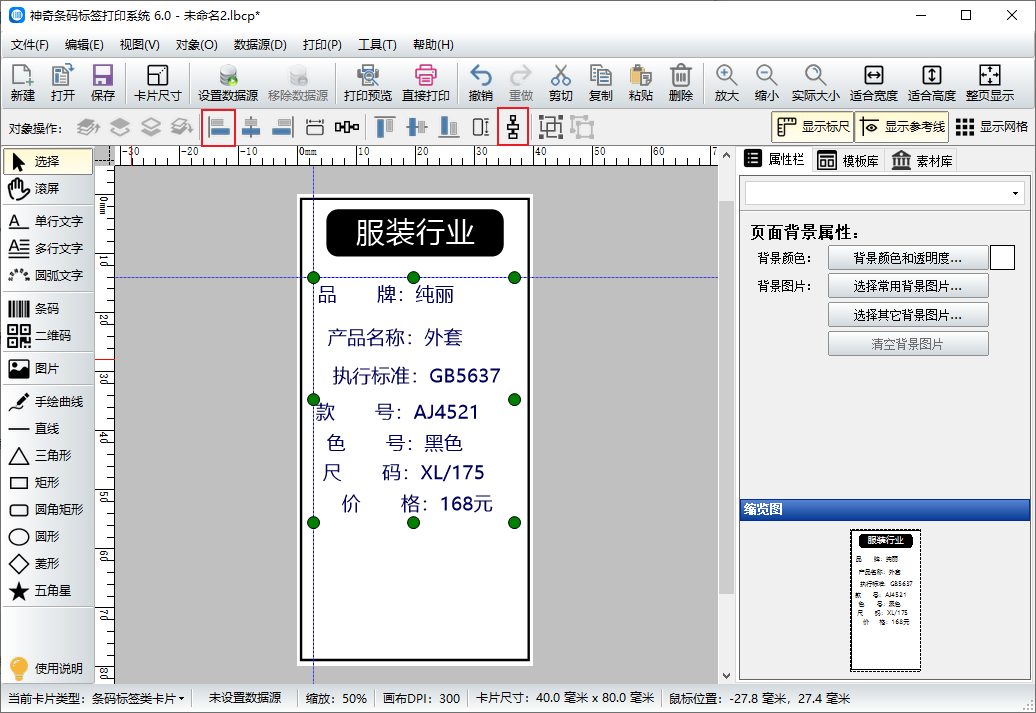Image resolution: width=1036 pixels, height=713 pixels.
Task: Click the 设置数据源 toolbar icon
Action: [228, 83]
